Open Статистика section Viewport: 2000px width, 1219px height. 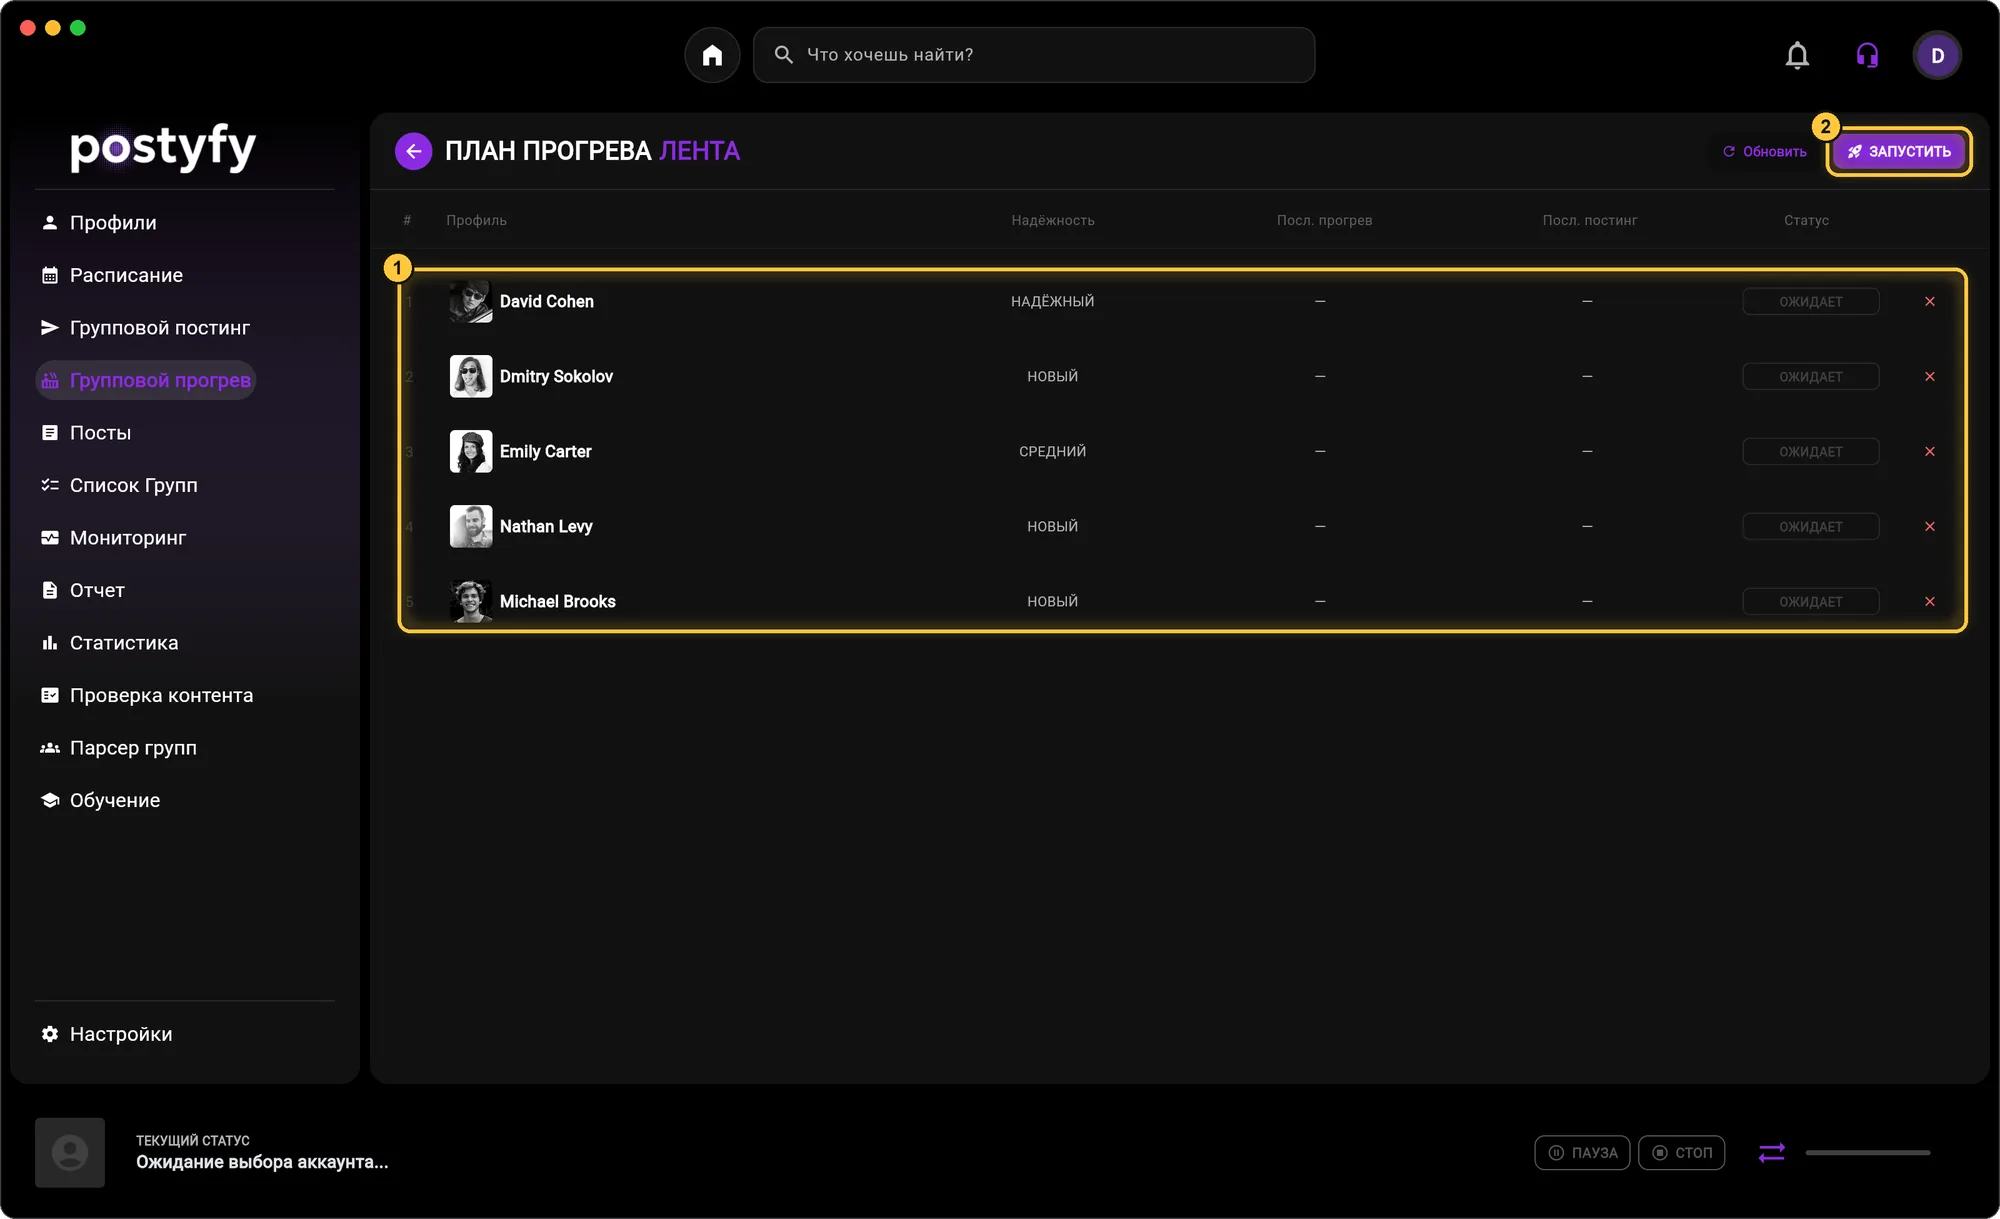109,642
